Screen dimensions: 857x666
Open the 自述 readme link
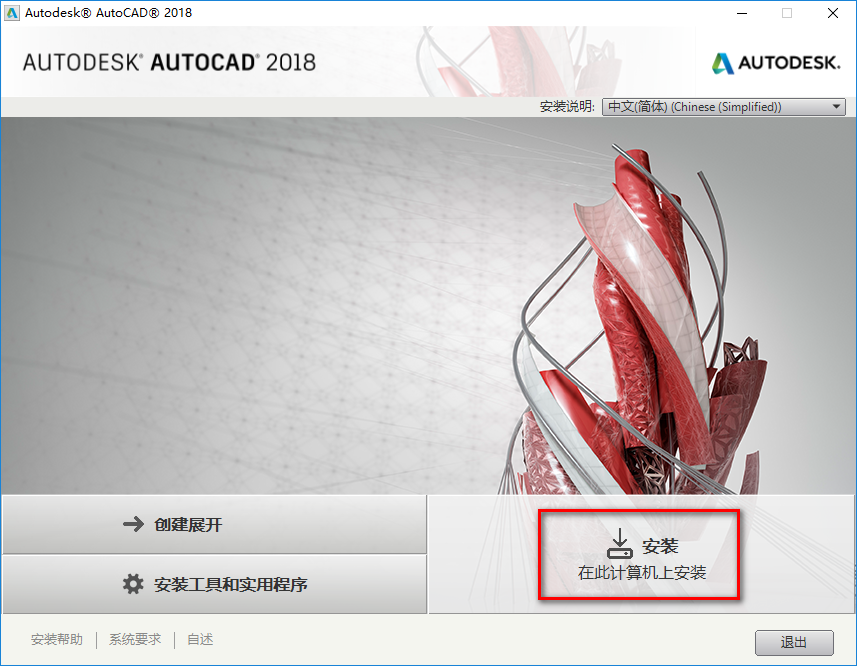click(198, 639)
